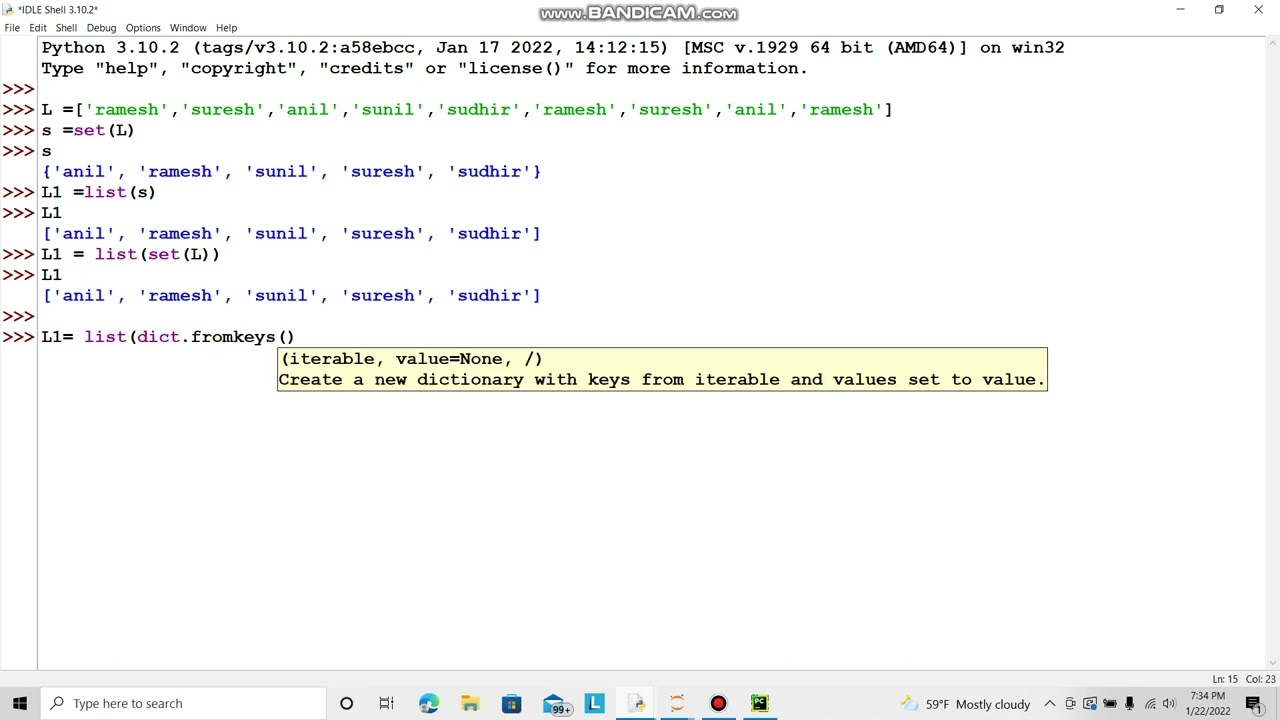Click the line 's =set(L)'
Image resolution: width=1280 pixels, height=720 pixels.
tap(88, 130)
